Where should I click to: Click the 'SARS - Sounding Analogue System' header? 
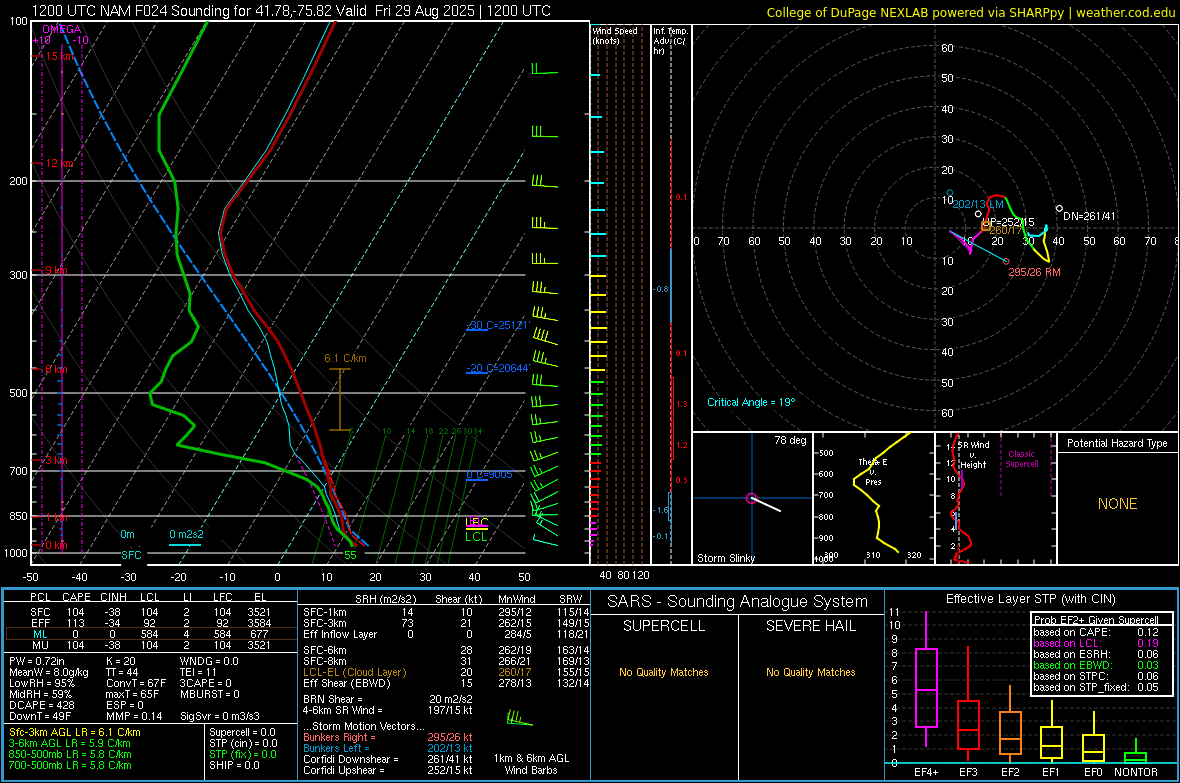tap(738, 602)
